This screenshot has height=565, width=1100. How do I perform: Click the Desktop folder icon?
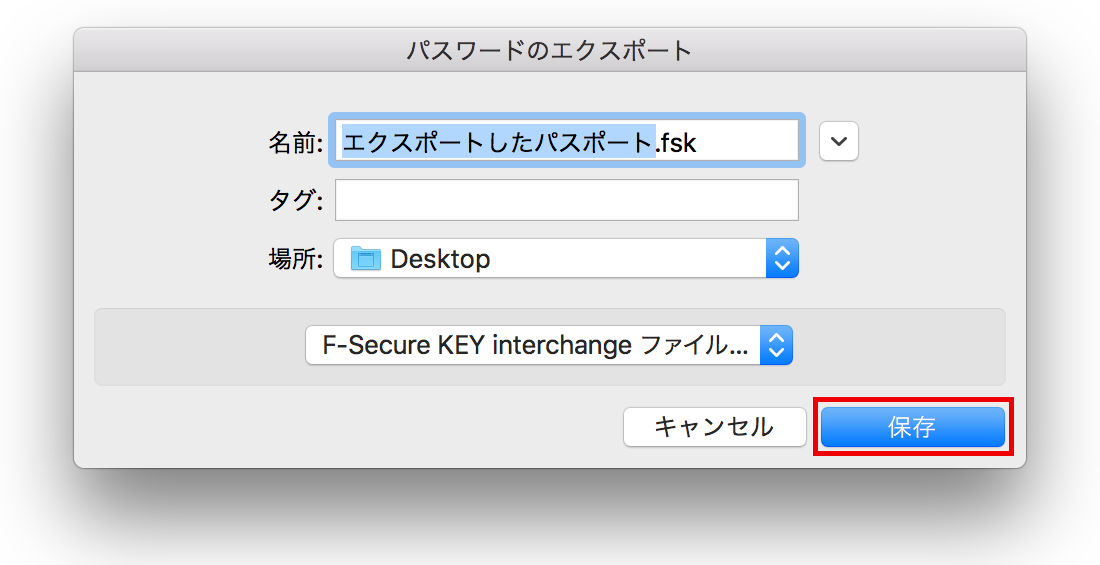click(x=366, y=260)
